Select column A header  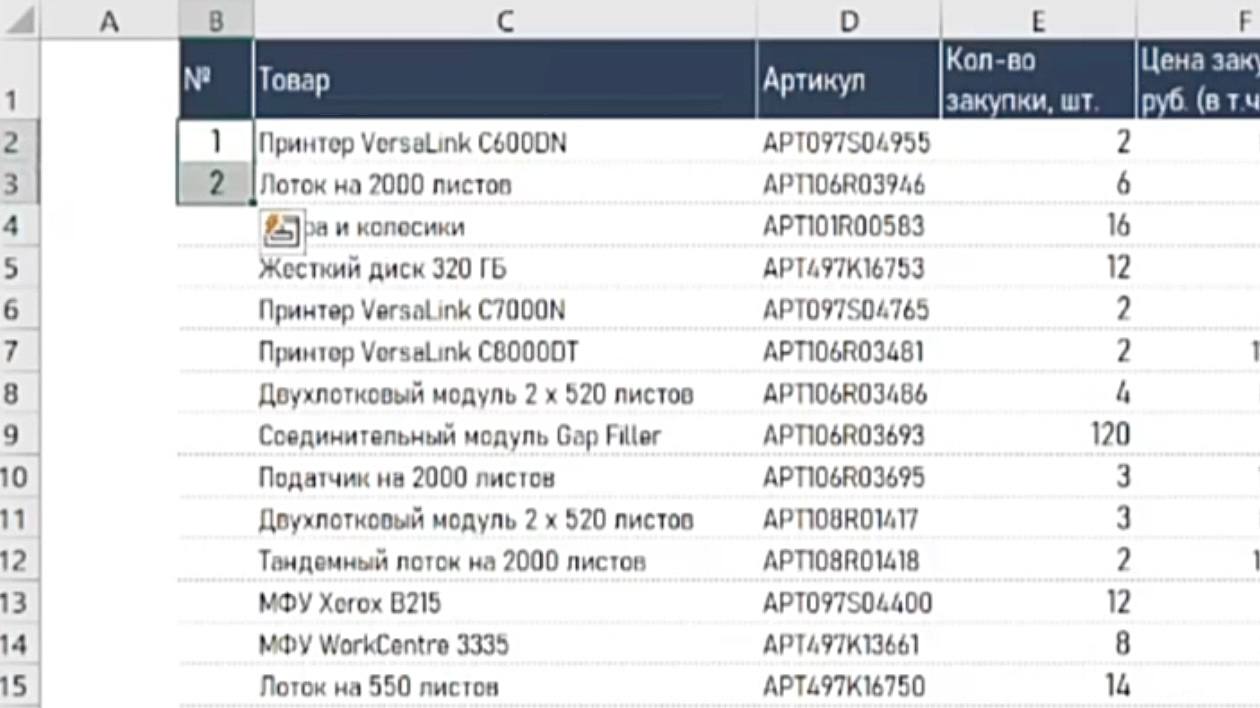(109, 20)
